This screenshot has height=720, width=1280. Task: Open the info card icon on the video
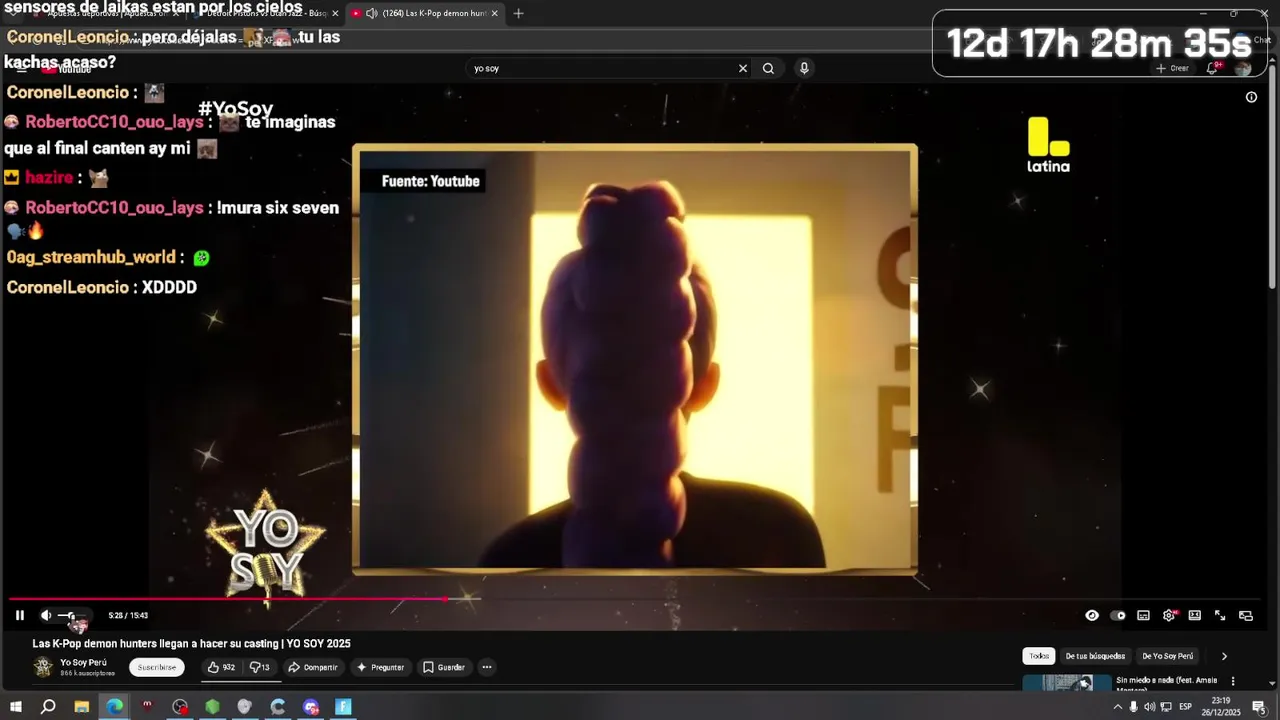pos(1251,97)
